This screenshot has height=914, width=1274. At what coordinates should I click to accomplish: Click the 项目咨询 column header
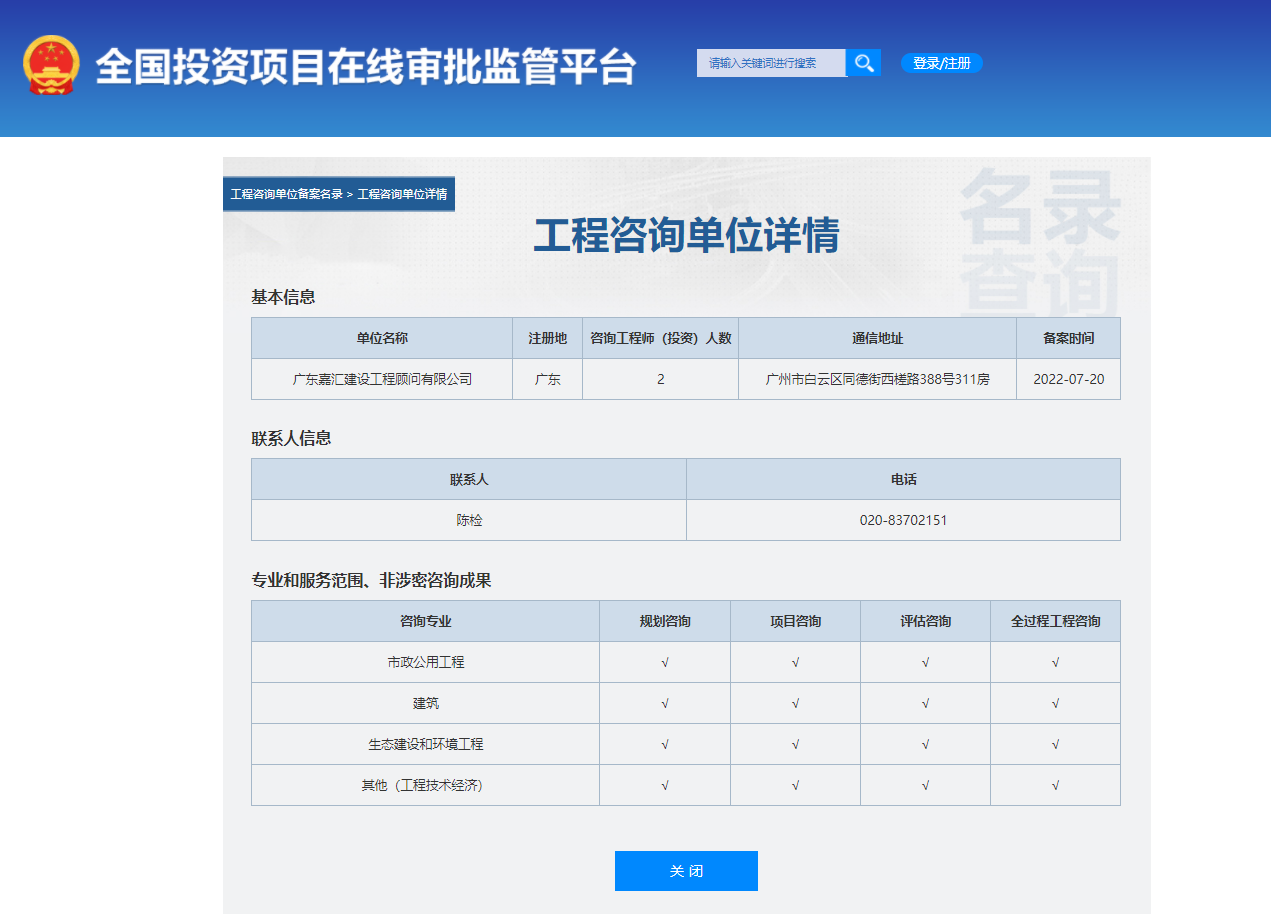click(x=796, y=621)
